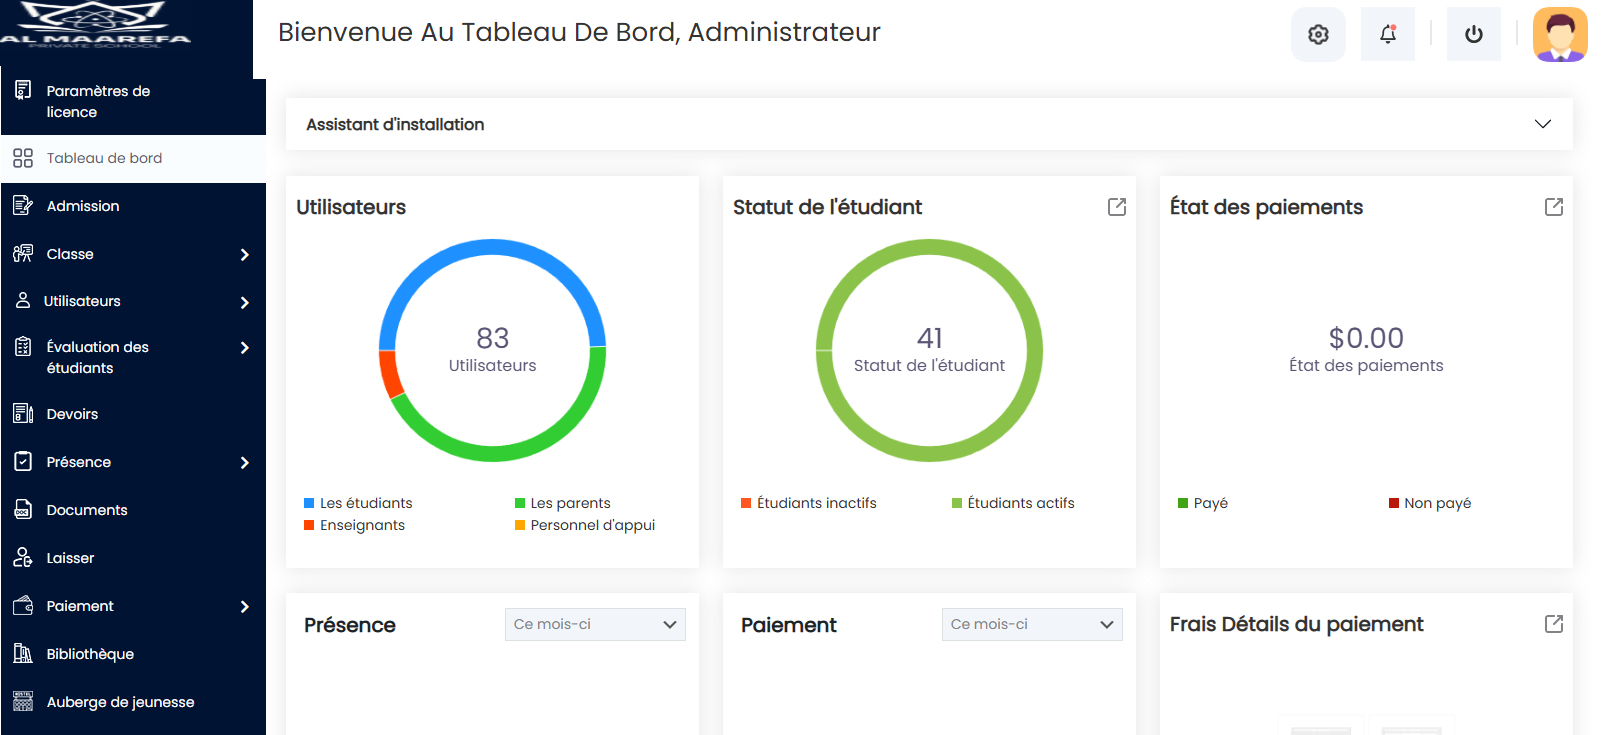Image resolution: width=1609 pixels, height=735 pixels.
Task: Toggle Les étudiants legend in Utilisateurs chart
Action: coord(358,503)
